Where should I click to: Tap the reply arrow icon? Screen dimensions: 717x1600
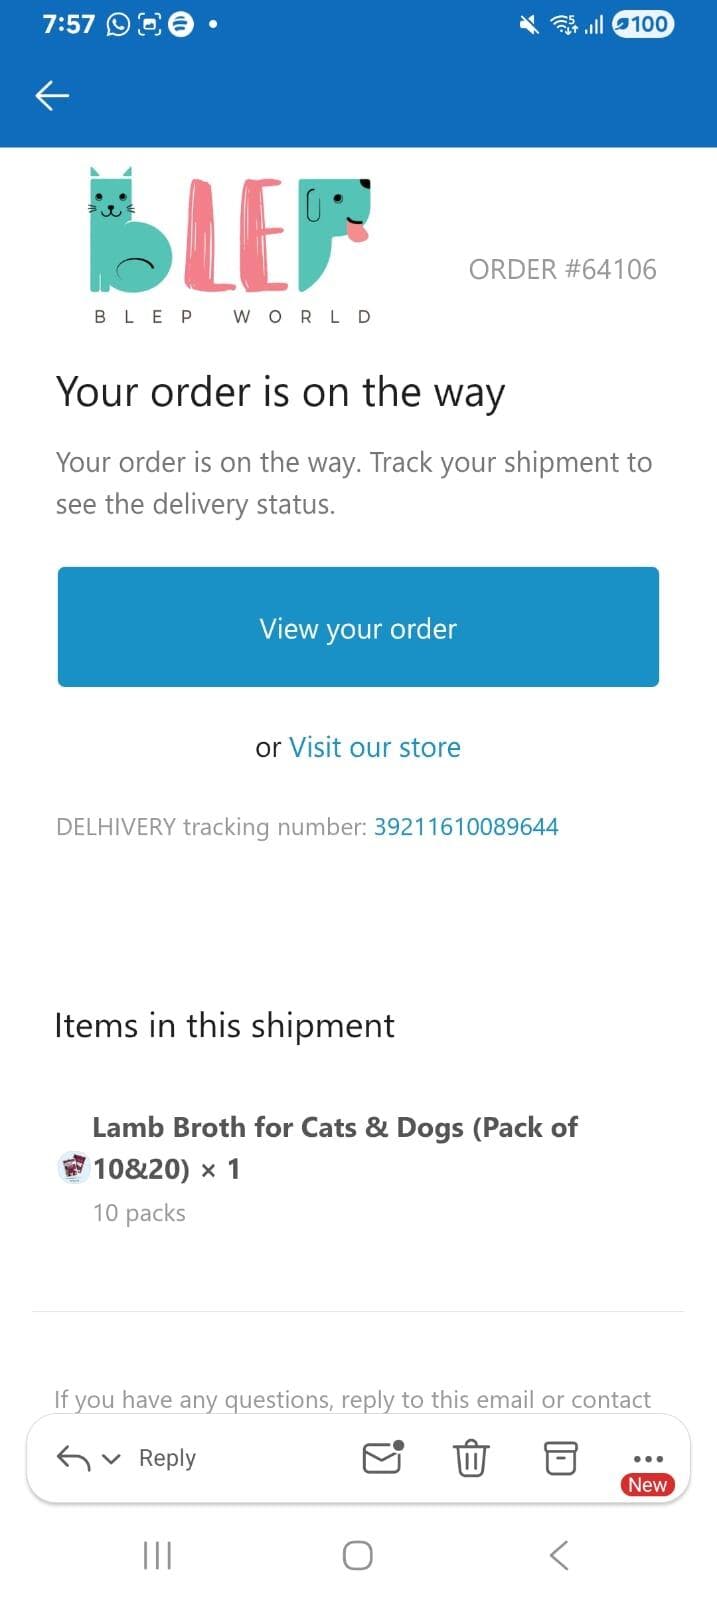[73, 1458]
